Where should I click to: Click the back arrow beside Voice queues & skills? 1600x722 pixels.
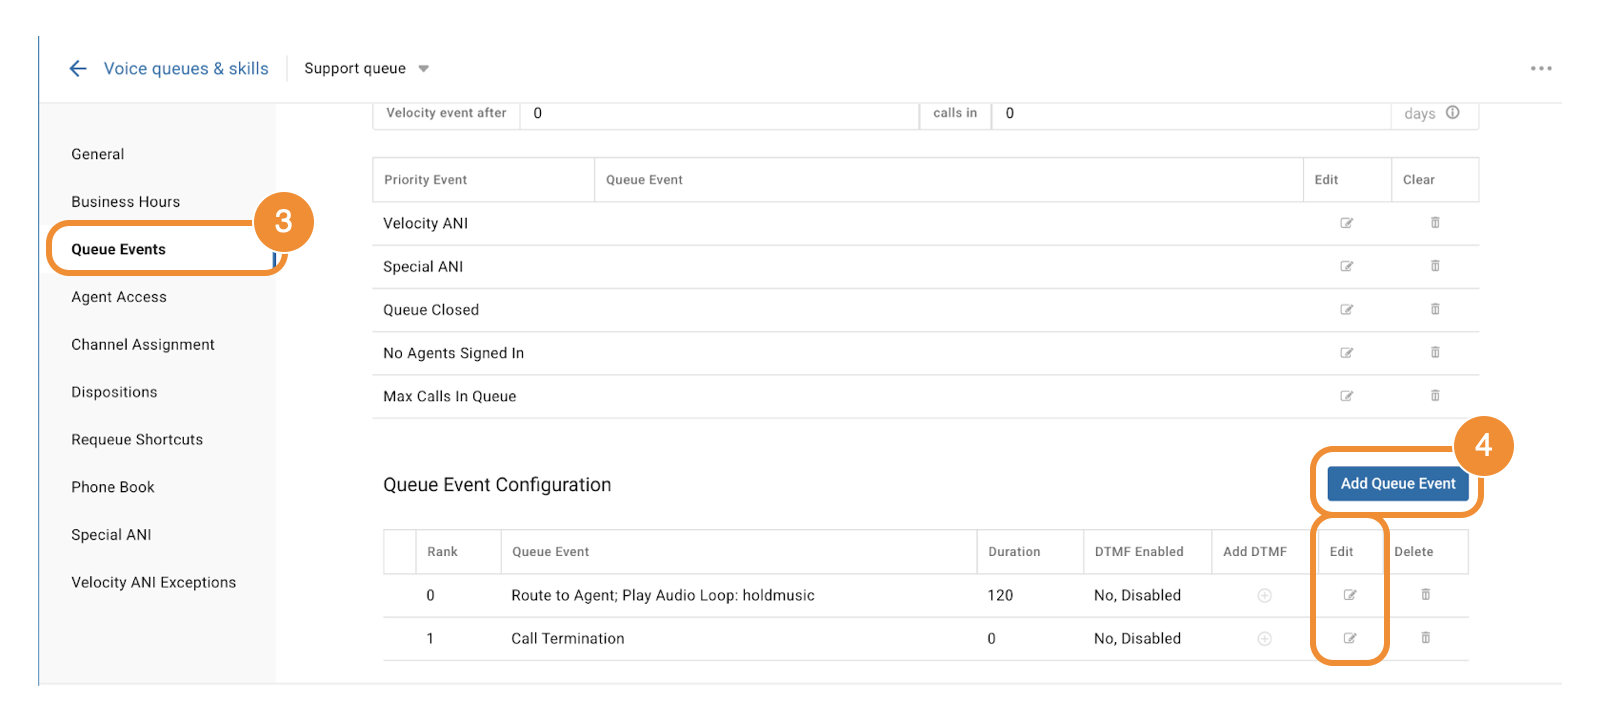[78, 68]
